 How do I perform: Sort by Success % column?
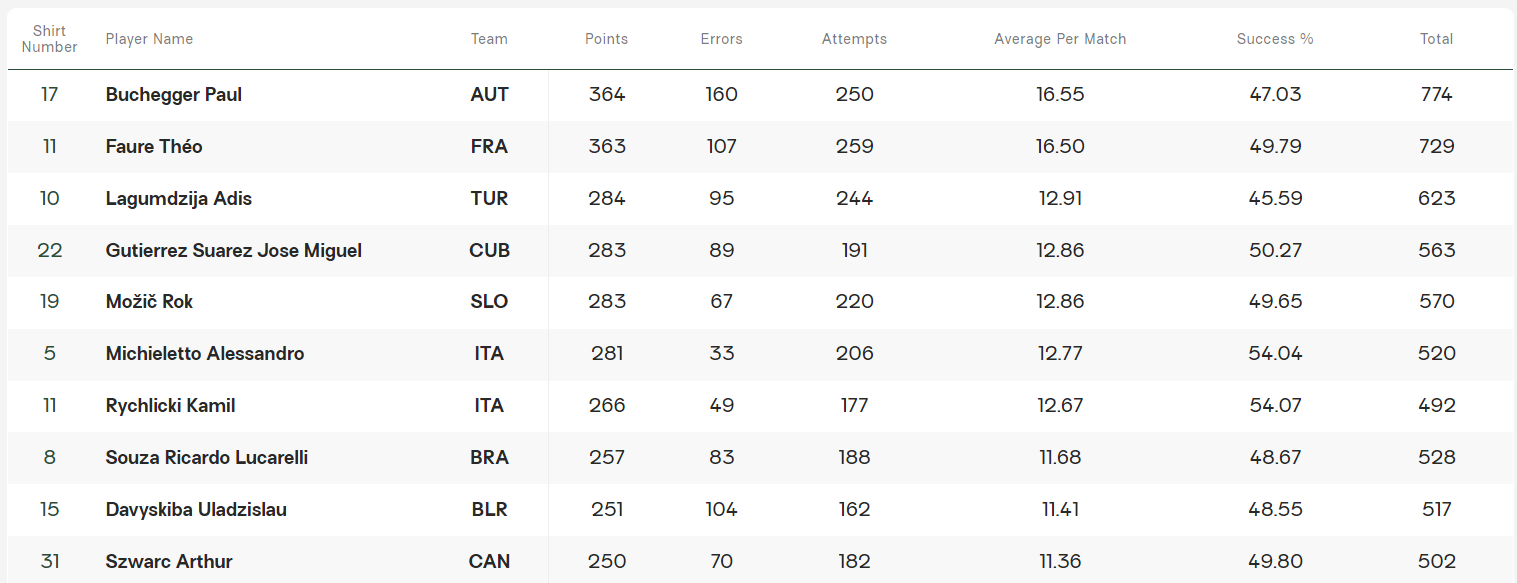(x=1275, y=39)
